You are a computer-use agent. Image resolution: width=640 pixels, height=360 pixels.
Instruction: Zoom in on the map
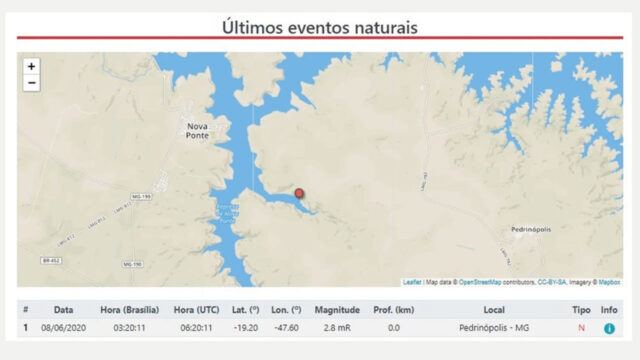(x=31, y=66)
